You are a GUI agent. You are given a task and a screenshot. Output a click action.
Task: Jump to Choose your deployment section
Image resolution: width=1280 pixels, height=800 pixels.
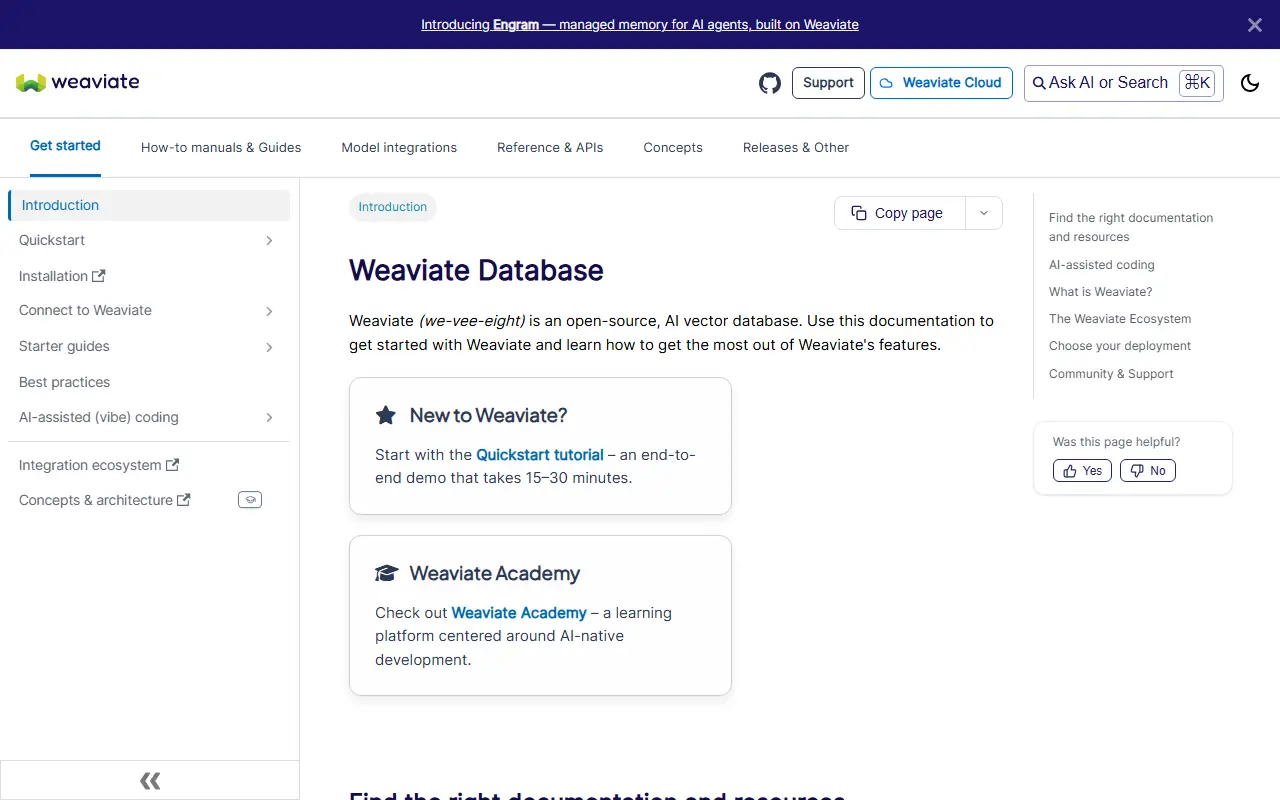pyautogui.click(x=1120, y=346)
